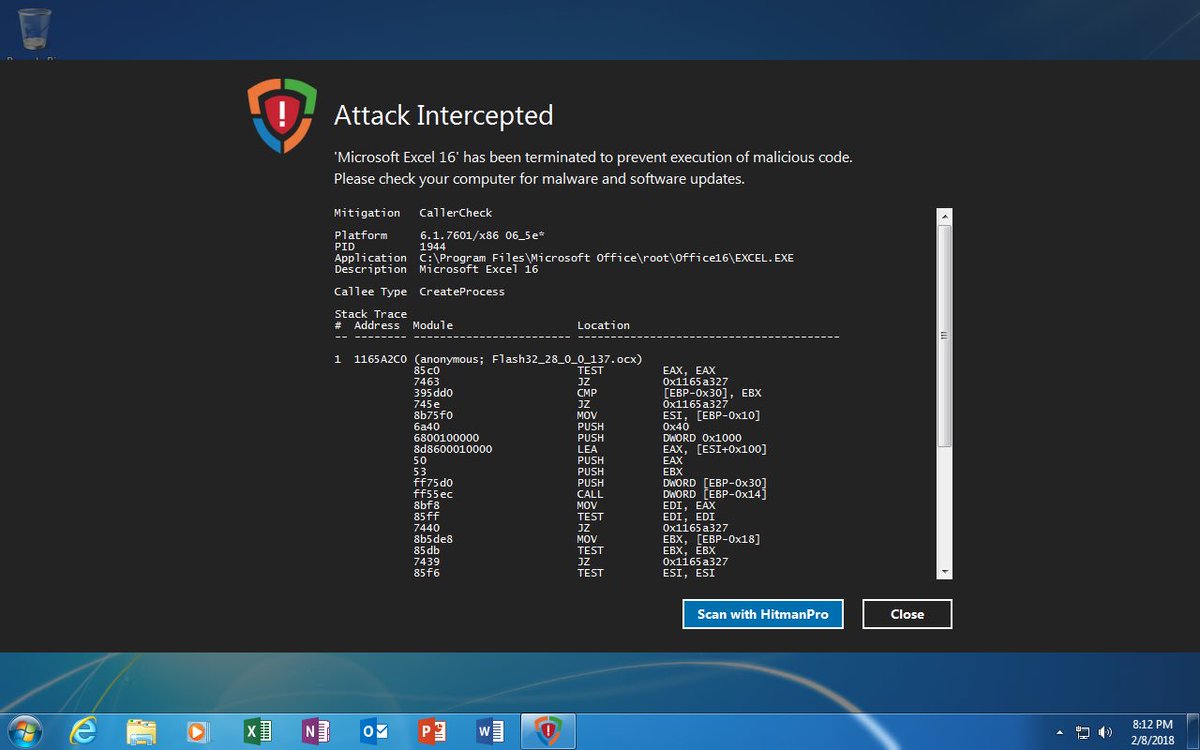
Task: Open PowerPoint from the taskbar
Action: click(x=430, y=731)
